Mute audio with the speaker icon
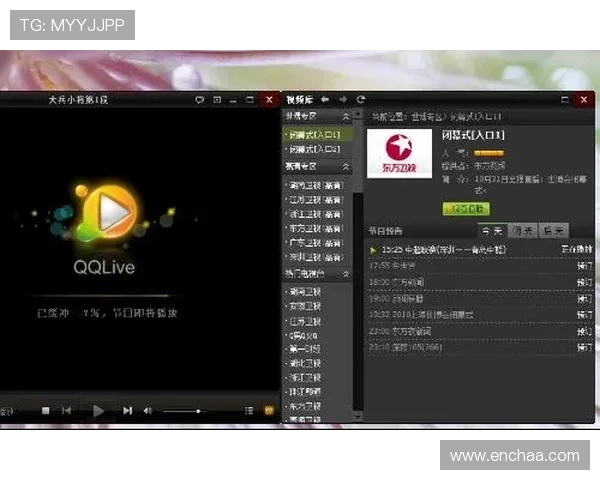 (x=148, y=411)
